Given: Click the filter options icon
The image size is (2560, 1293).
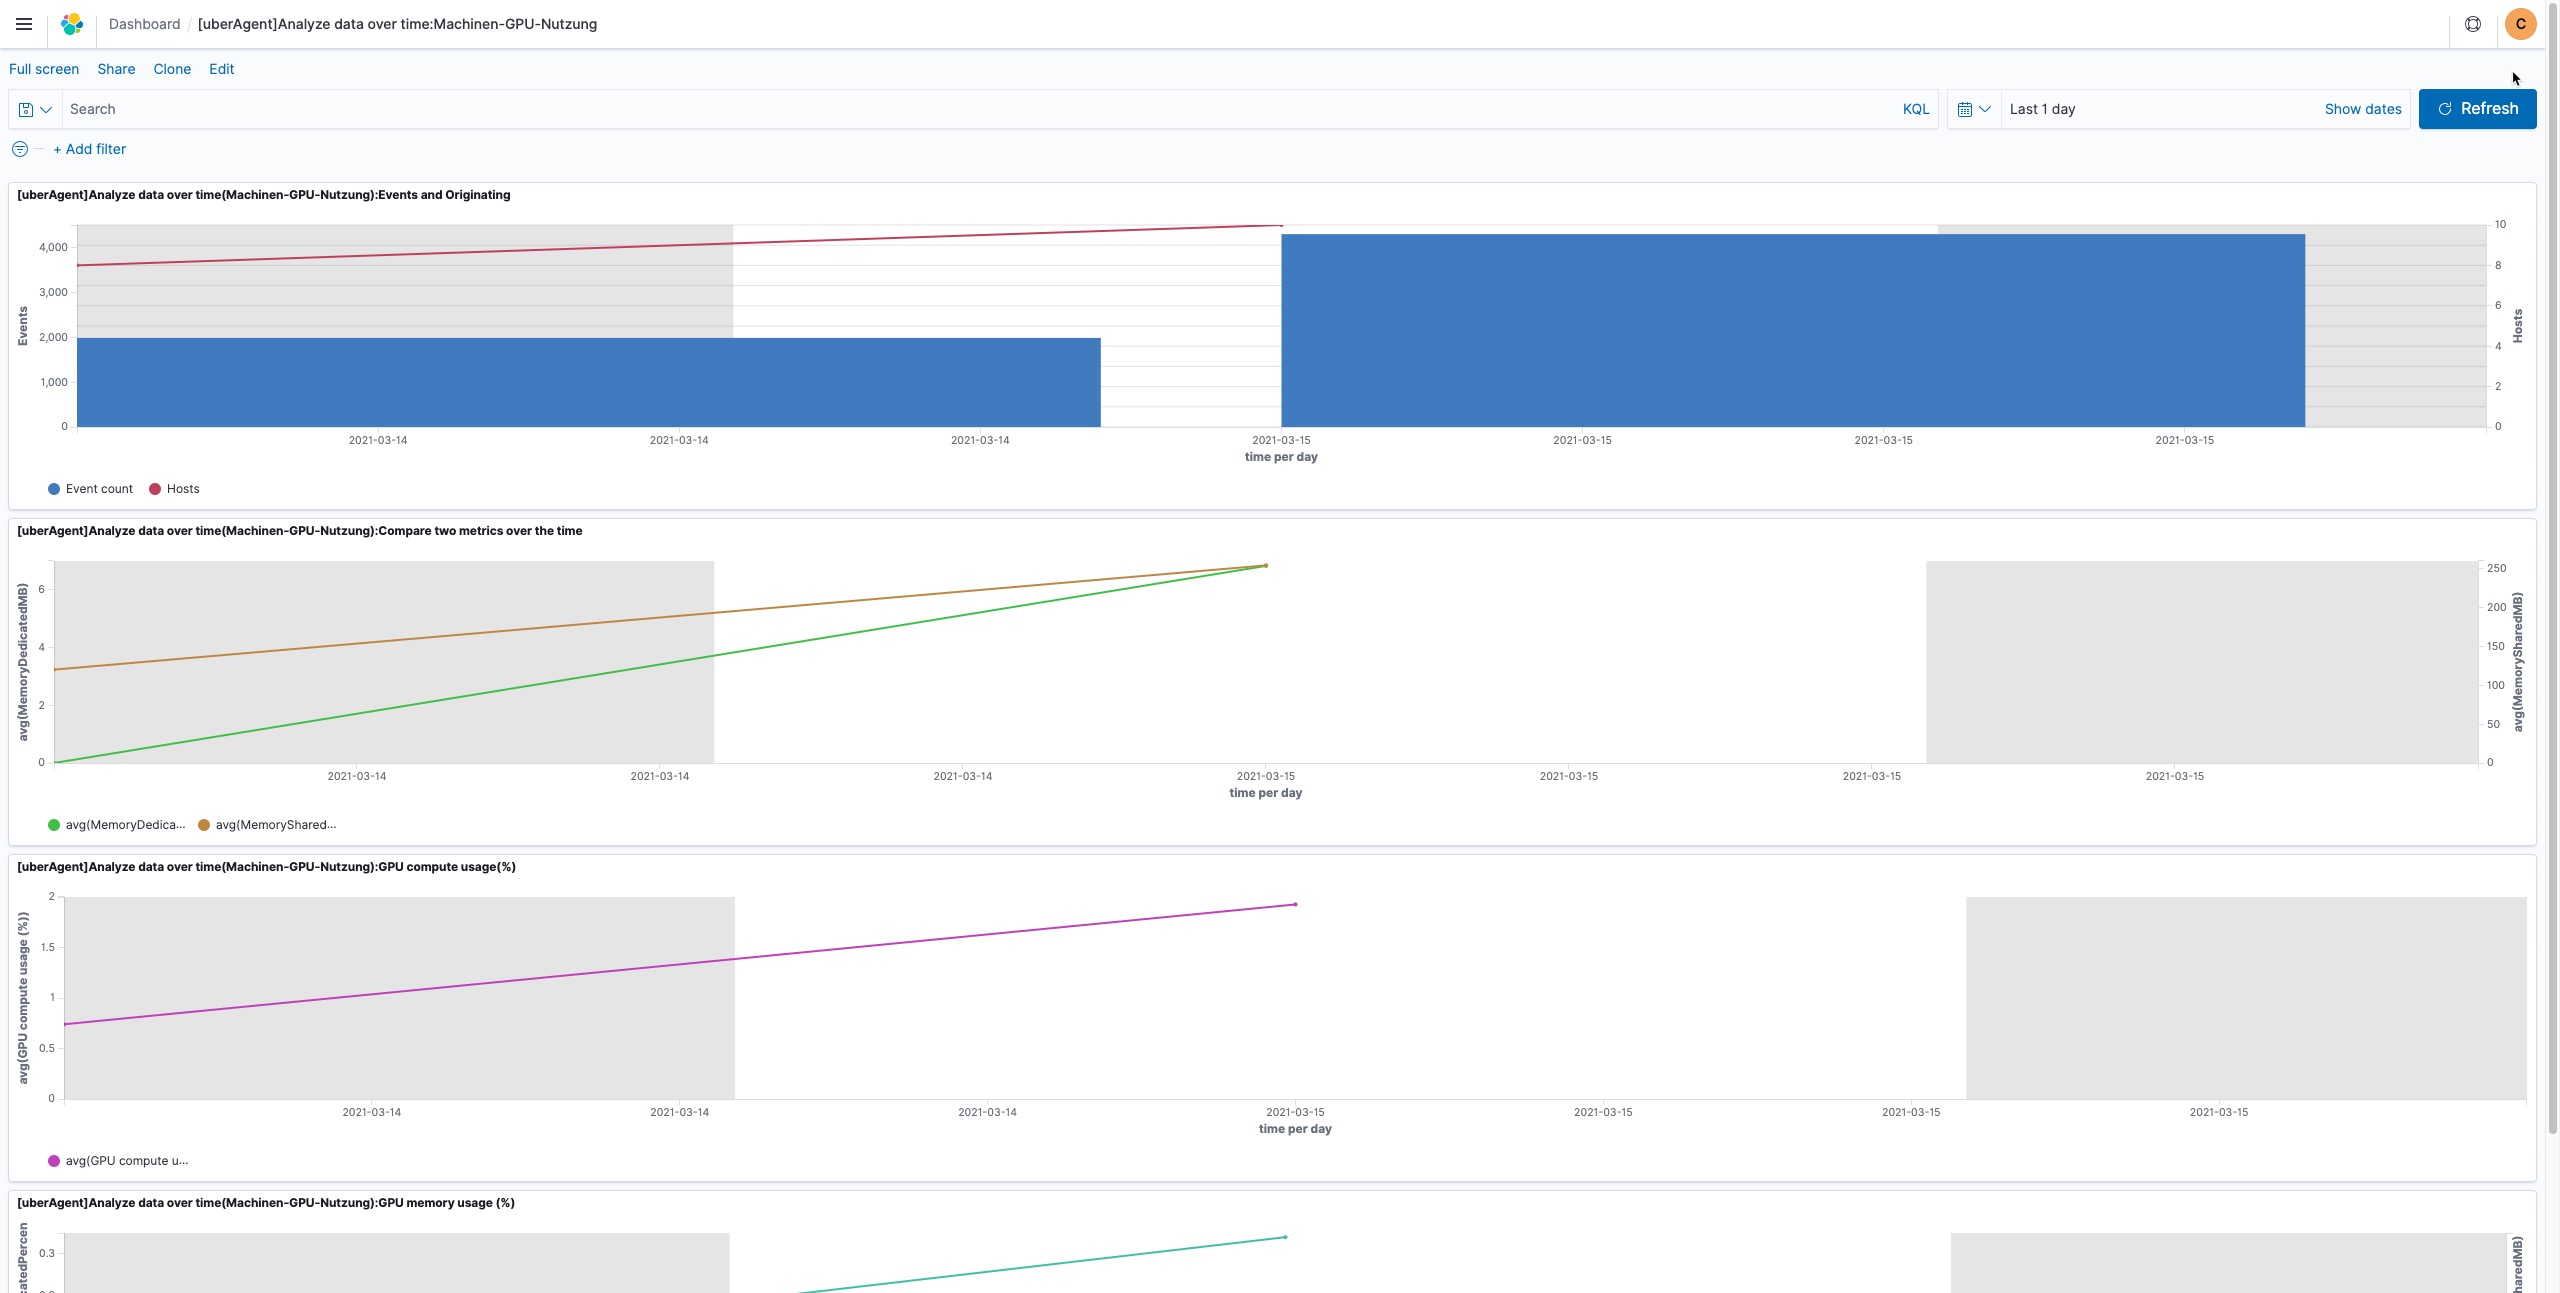Looking at the screenshot, I should click(20, 149).
